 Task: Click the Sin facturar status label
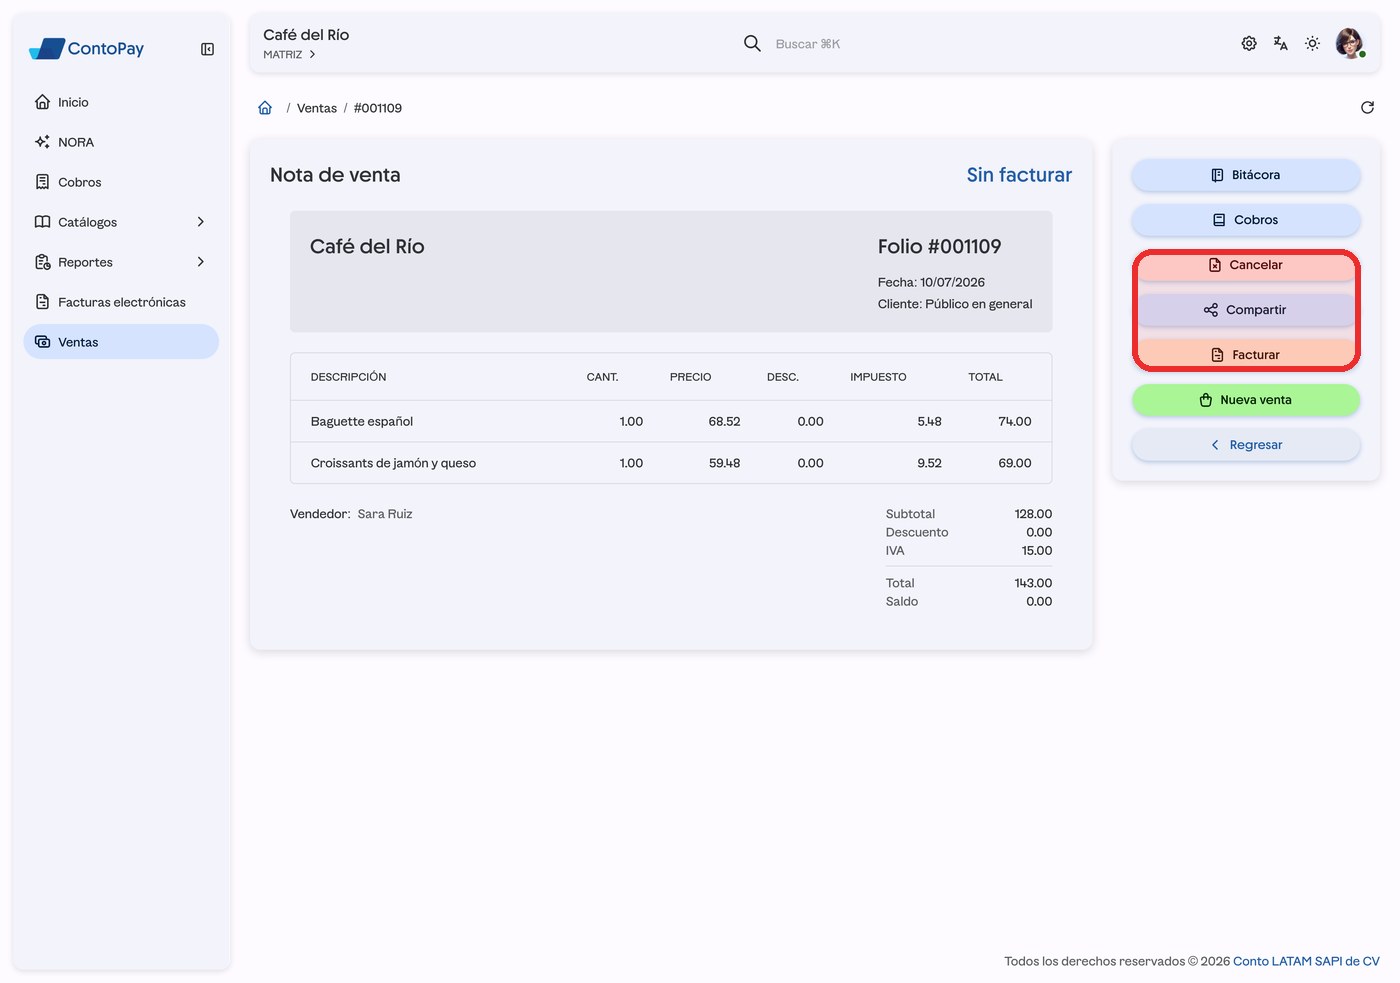click(1019, 175)
